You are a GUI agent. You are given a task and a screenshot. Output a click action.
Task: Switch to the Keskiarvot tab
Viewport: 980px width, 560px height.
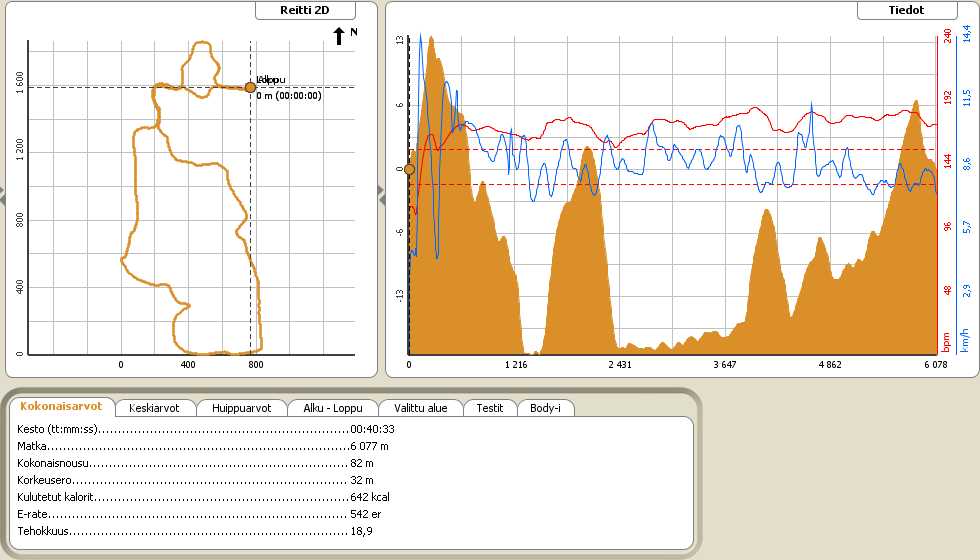[x=154, y=408]
